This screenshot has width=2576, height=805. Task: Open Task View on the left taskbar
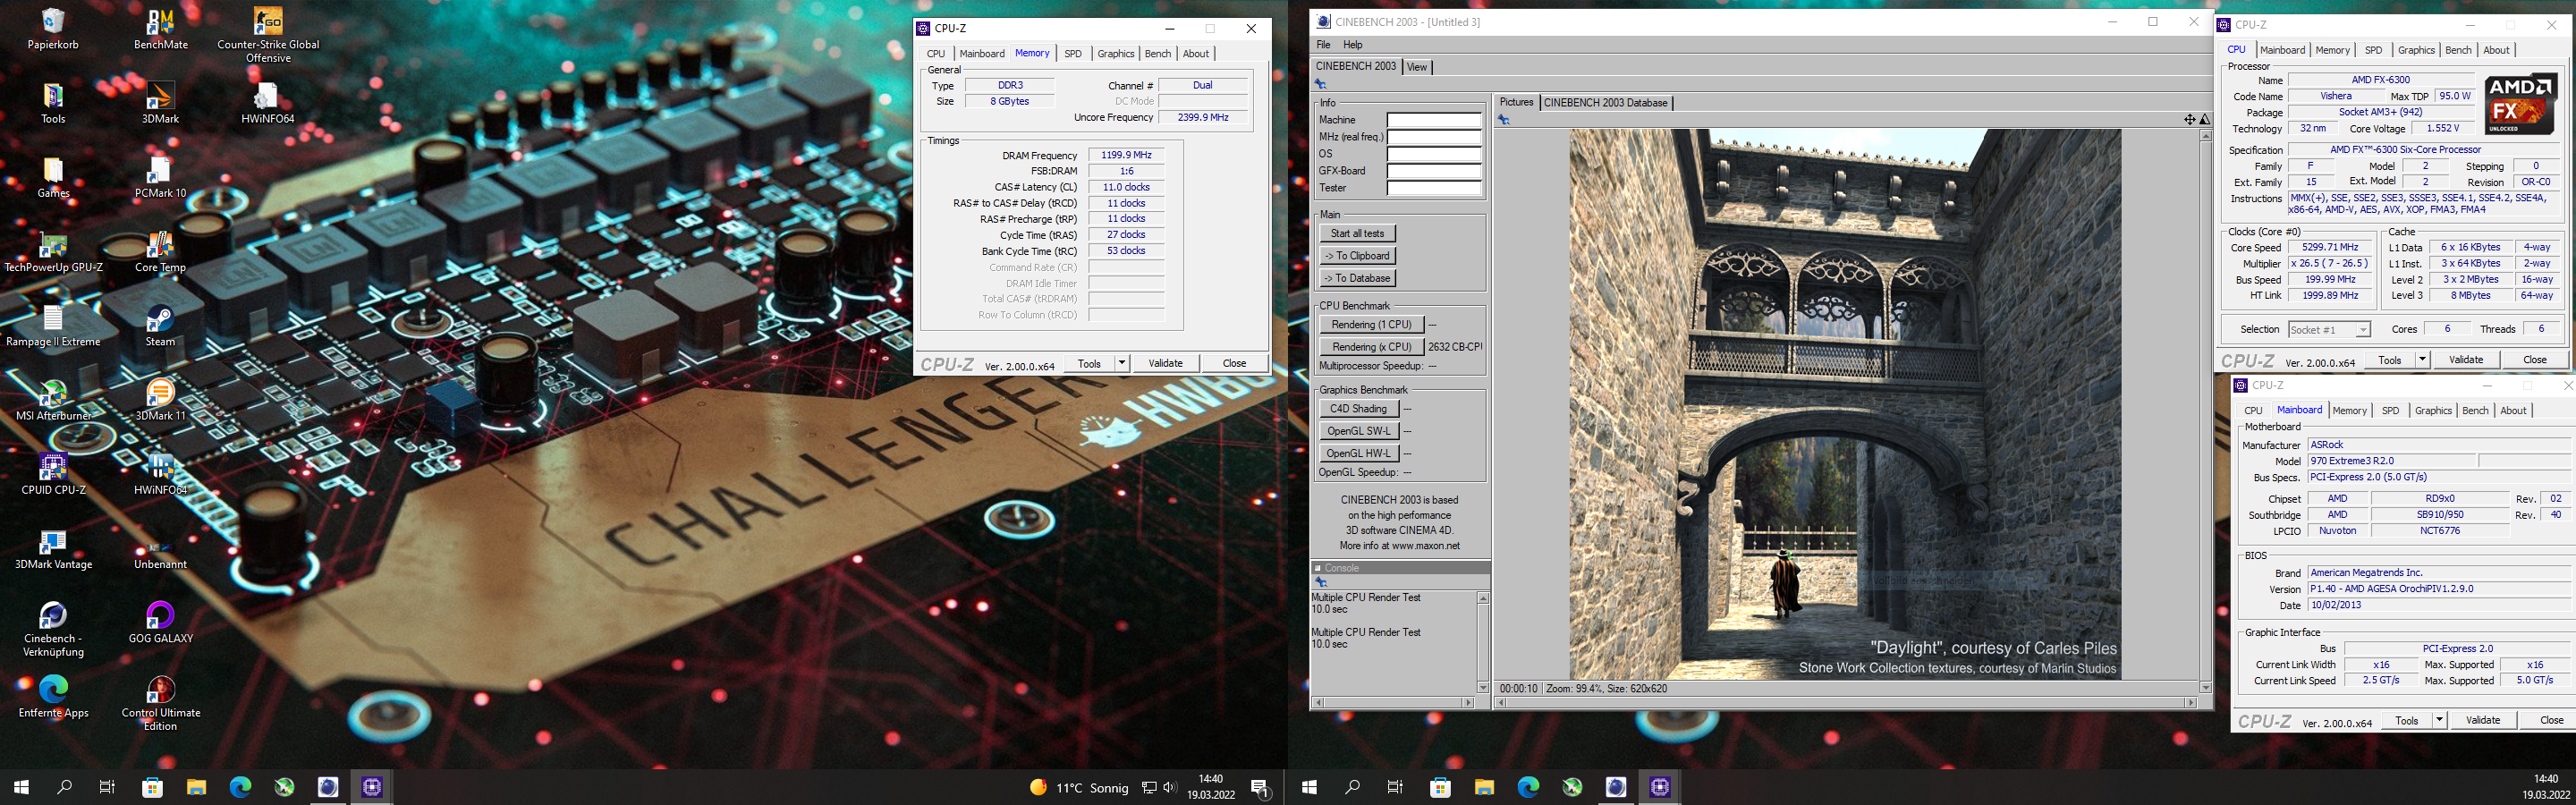click(108, 787)
